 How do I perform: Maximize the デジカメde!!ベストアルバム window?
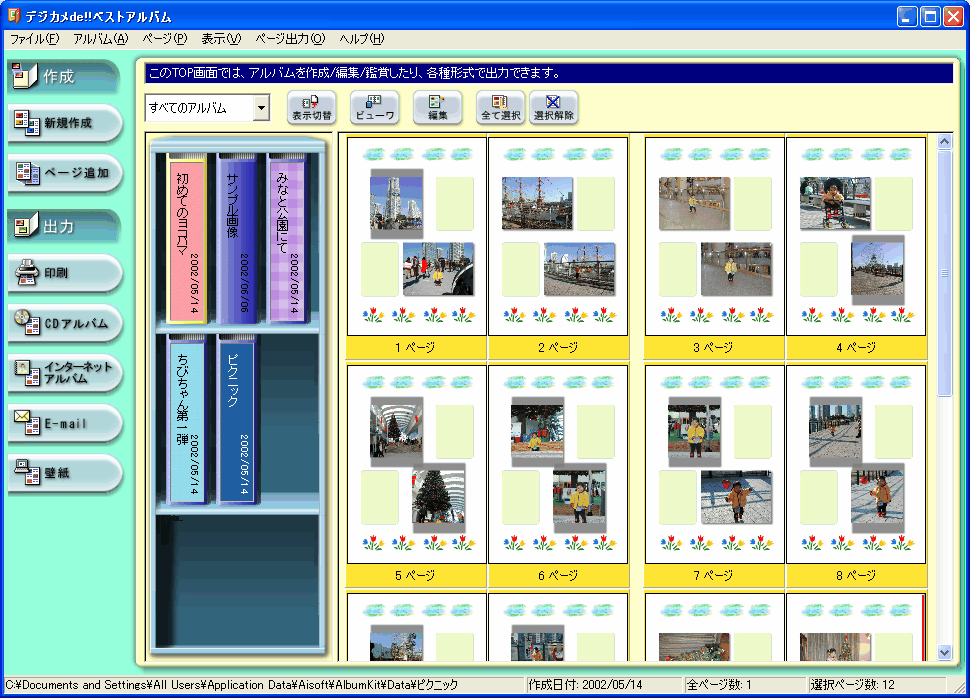[930, 16]
